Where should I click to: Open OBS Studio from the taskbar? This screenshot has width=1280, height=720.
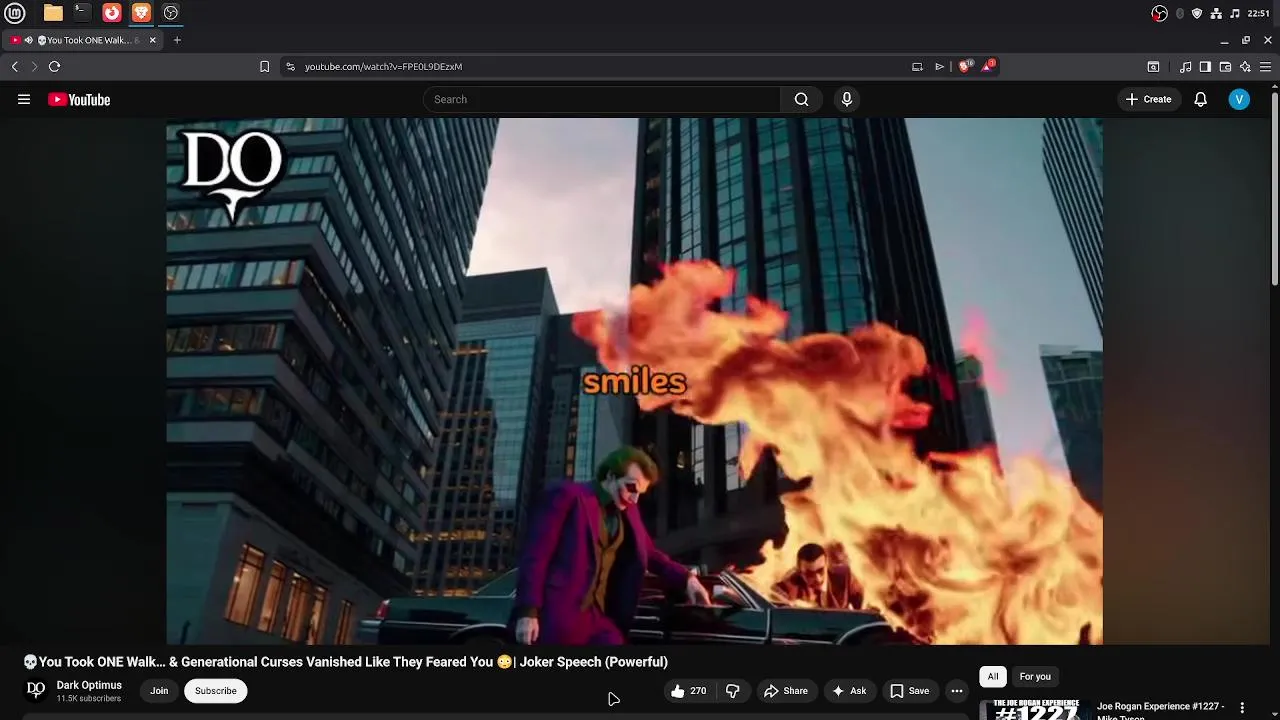coord(171,13)
